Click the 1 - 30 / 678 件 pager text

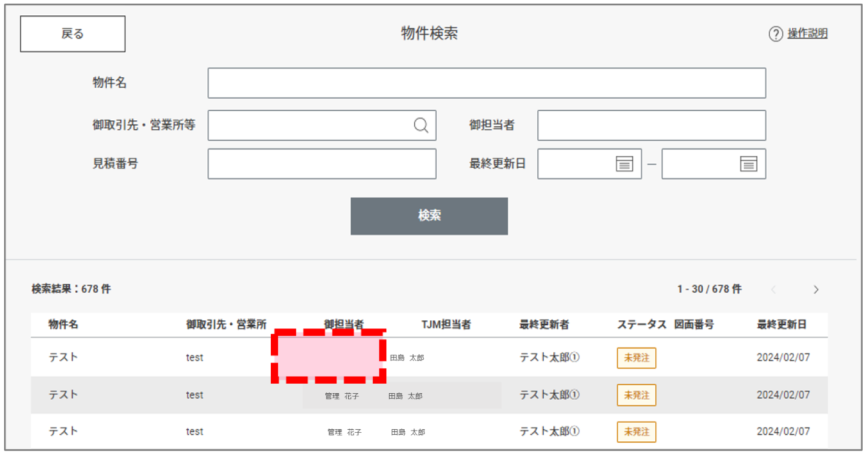tap(709, 289)
